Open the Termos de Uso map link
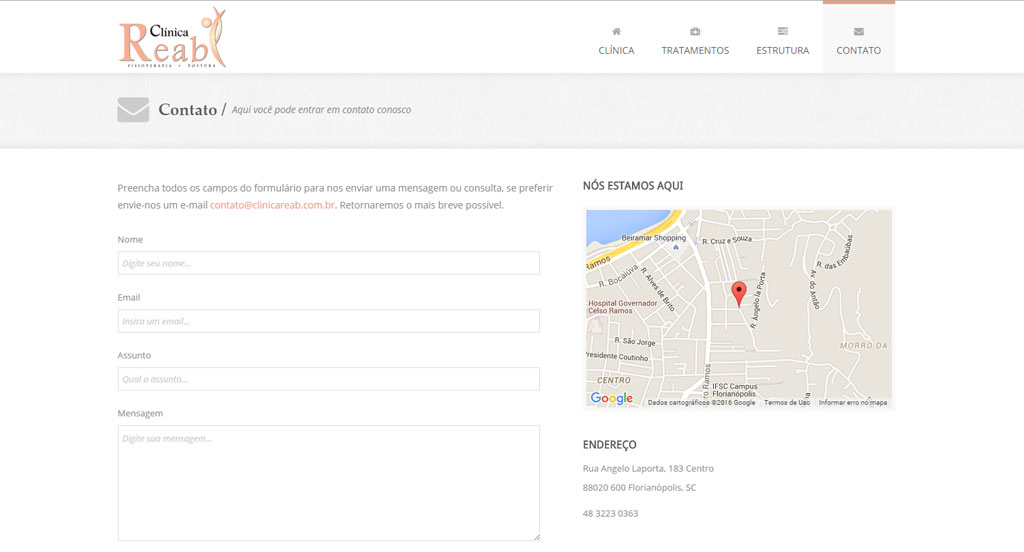Image resolution: width=1024 pixels, height=552 pixels. tap(787, 402)
